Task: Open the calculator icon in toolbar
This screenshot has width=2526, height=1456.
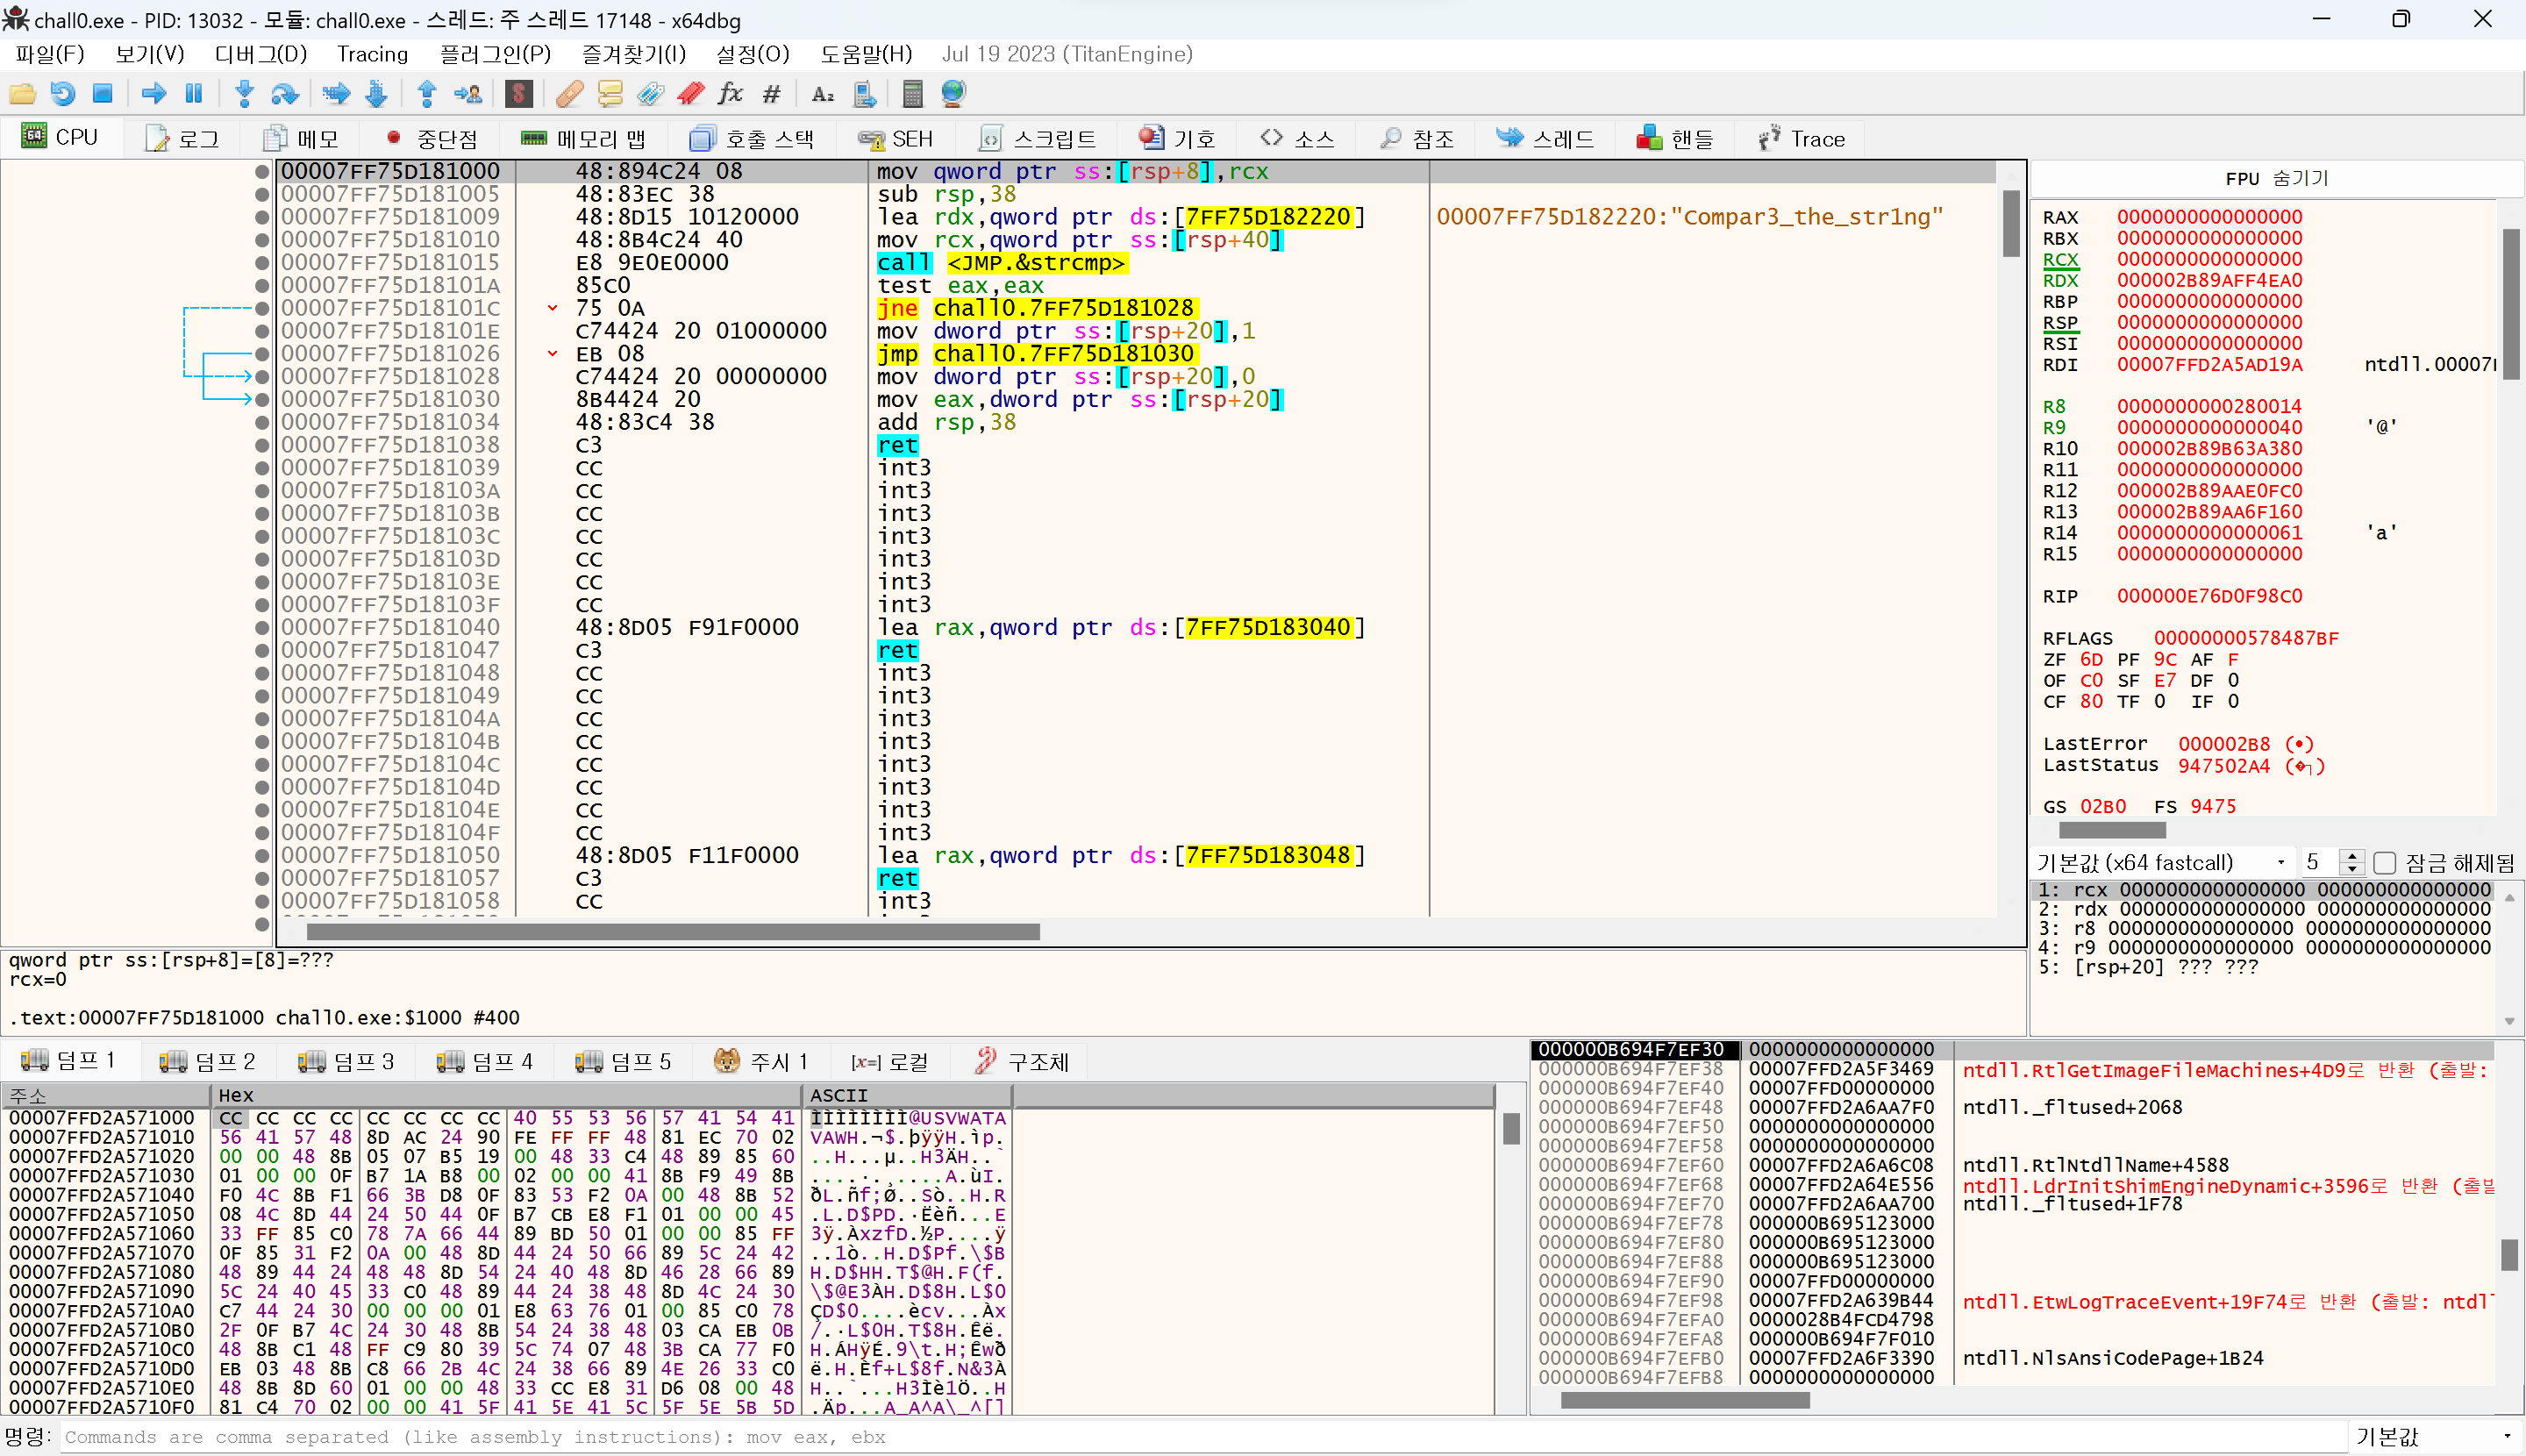Action: [912, 94]
